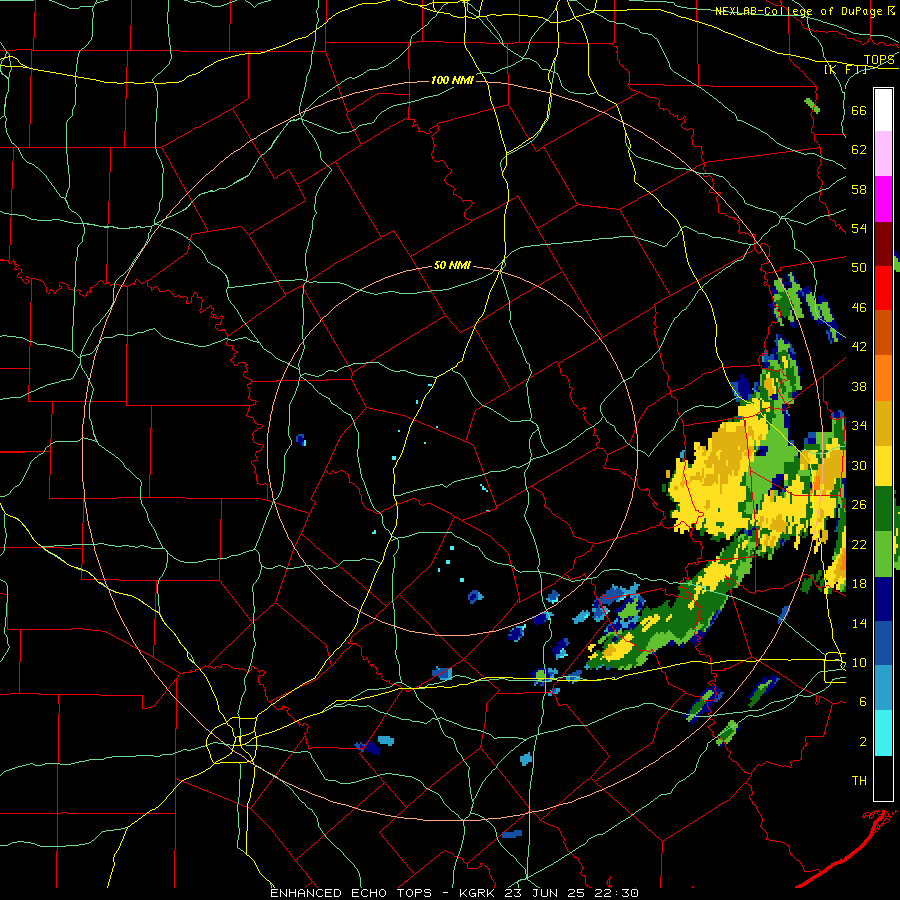900x900 pixels.
Task: Click the NEXLAB-College of DuPage text
Action: coord(799,11)
